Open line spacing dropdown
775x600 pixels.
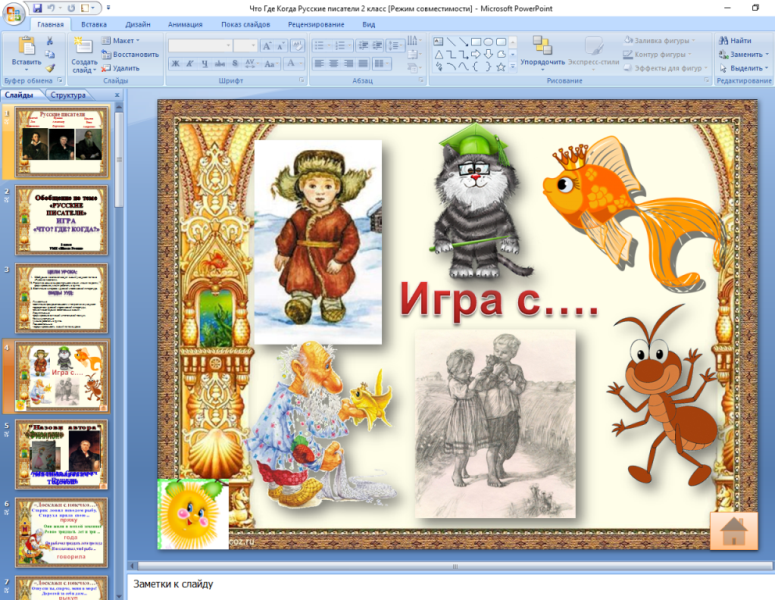pos(396,46)
